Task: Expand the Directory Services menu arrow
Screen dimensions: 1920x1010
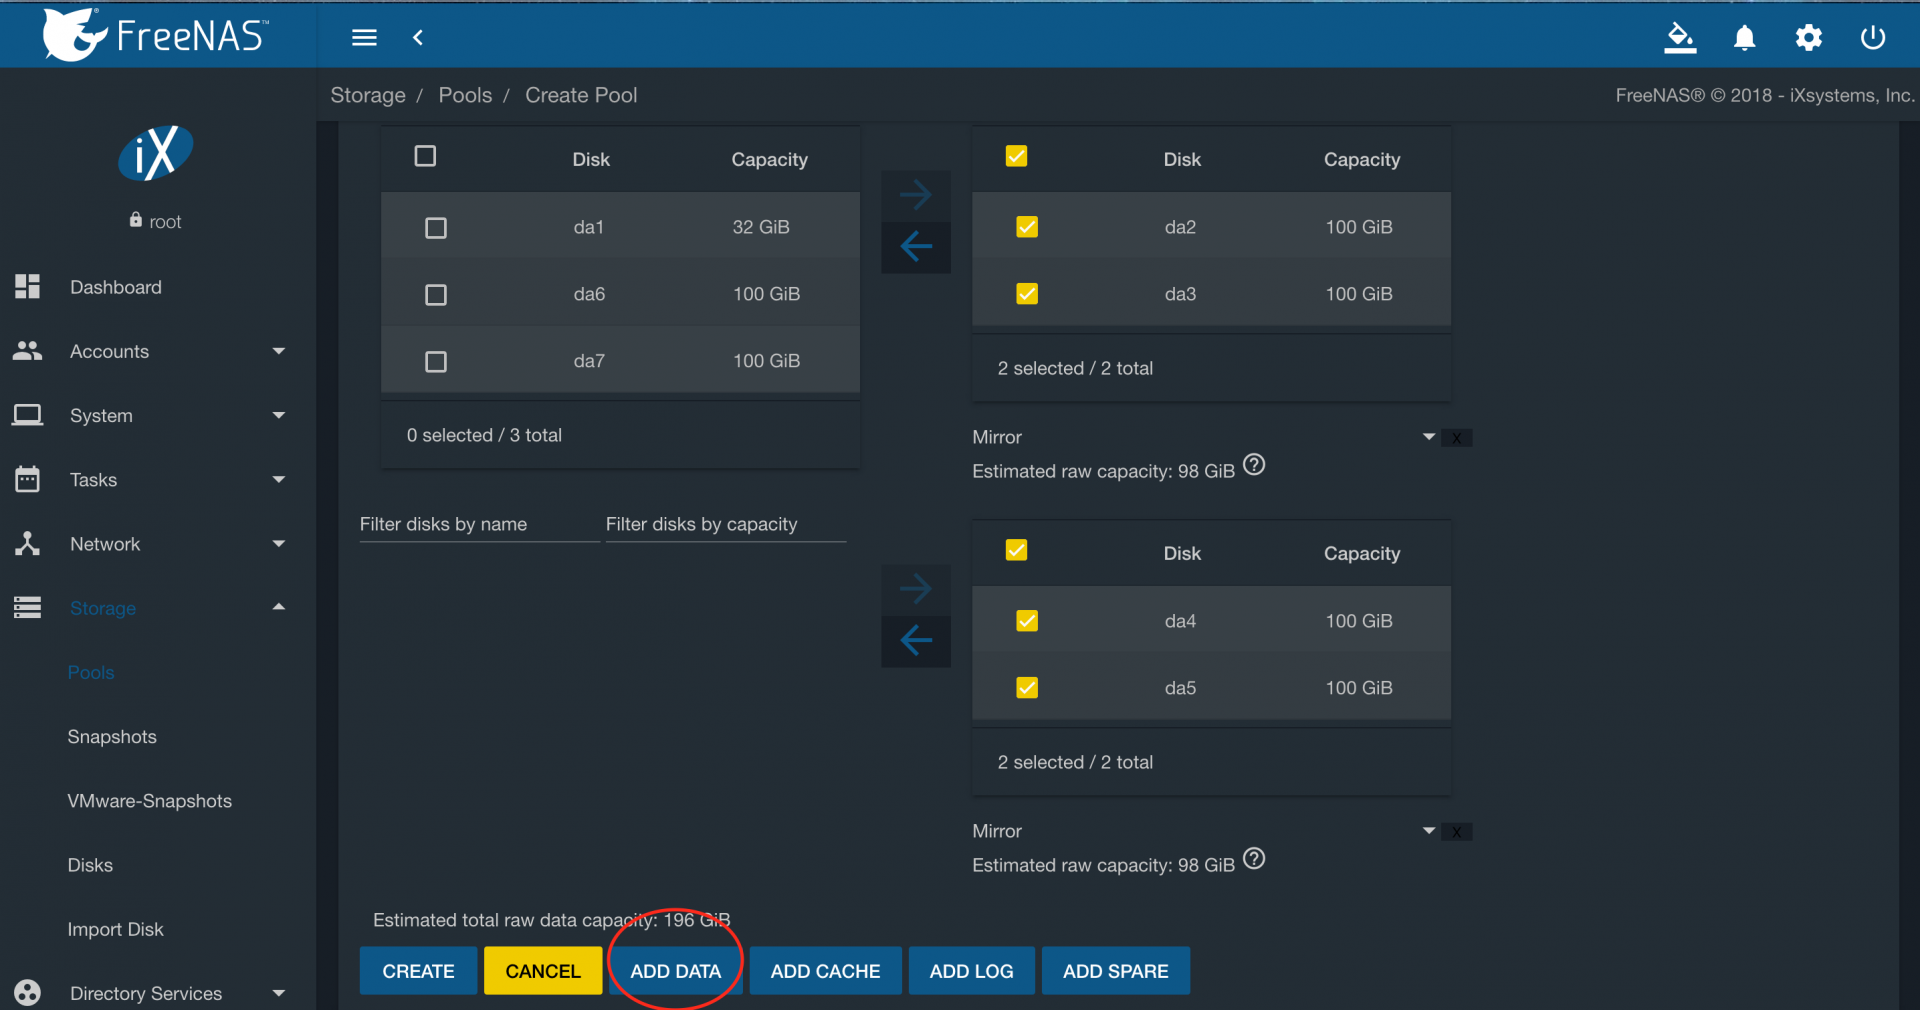Action: point(279,993)
